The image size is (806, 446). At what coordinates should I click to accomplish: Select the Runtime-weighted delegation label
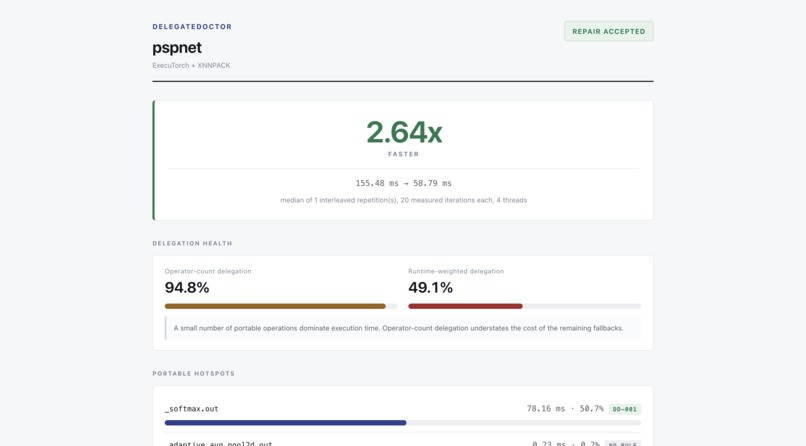456,271
